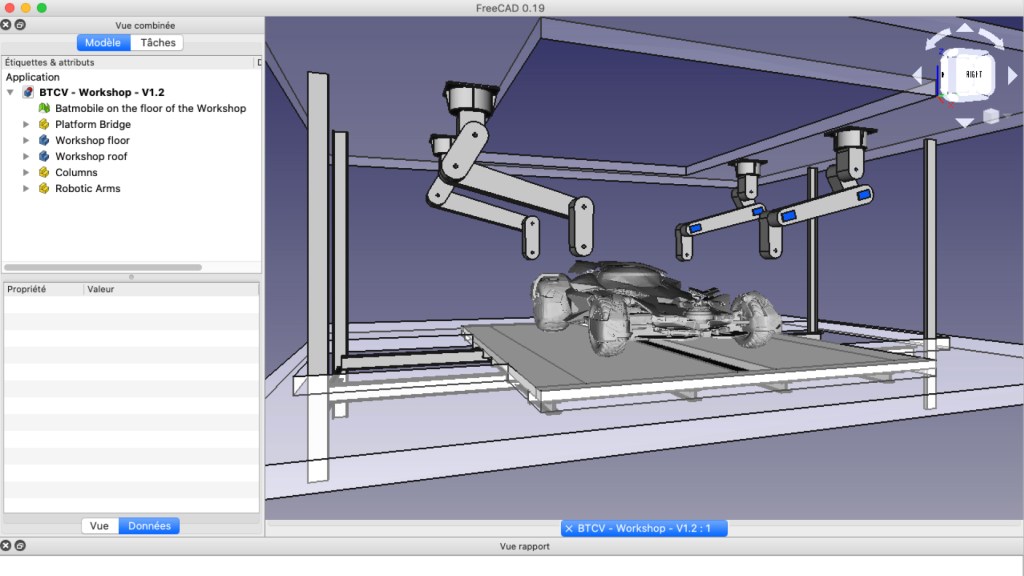Expand the Robotic Arms group
This screenshot has height=576, width=1024.
point(26,188)
